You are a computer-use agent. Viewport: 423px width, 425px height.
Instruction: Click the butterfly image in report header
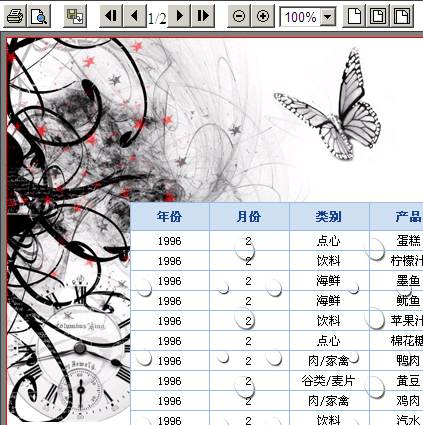coord(328,104)
